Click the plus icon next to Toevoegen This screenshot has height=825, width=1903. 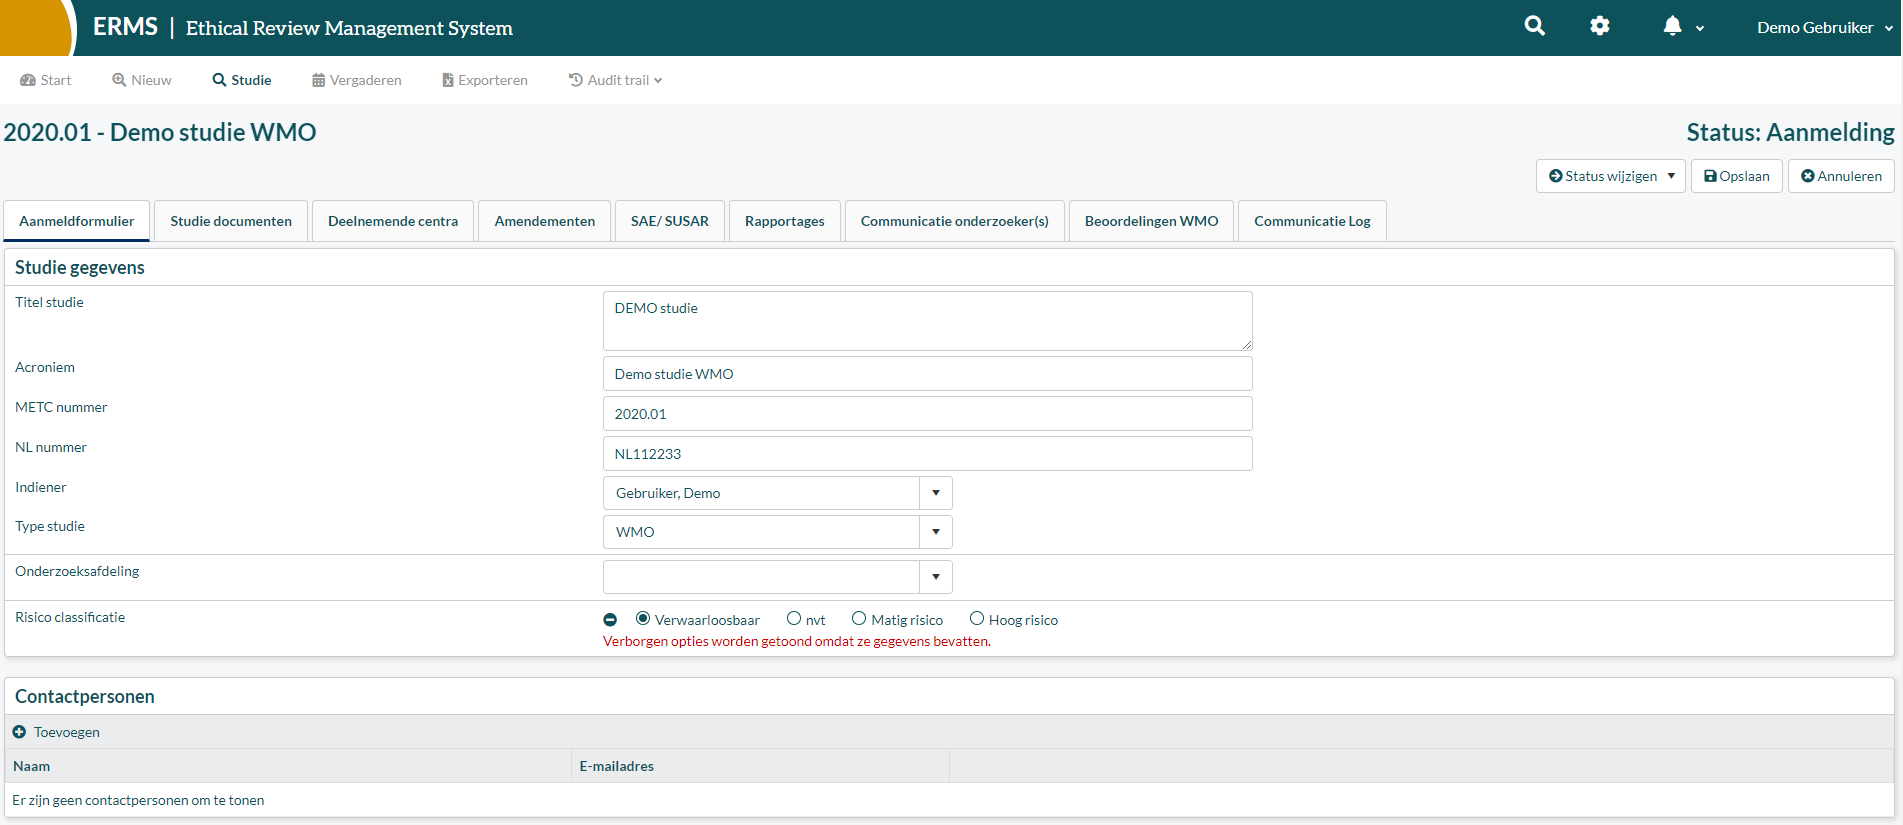[19, 732]
